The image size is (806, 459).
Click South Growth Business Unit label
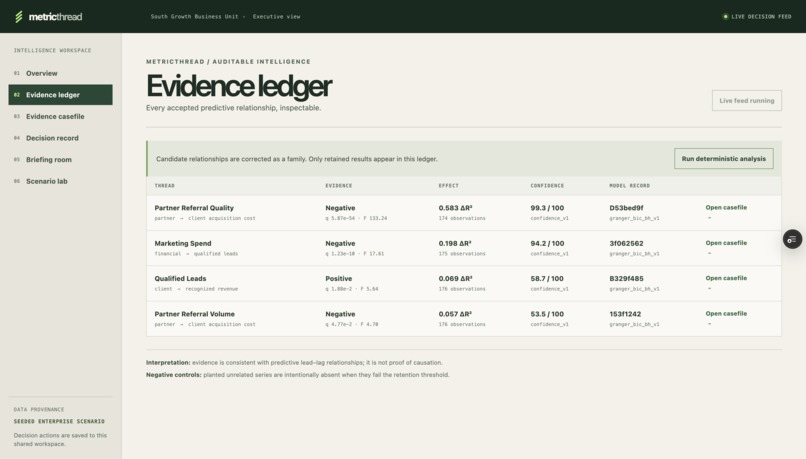(x=194, y=16)
